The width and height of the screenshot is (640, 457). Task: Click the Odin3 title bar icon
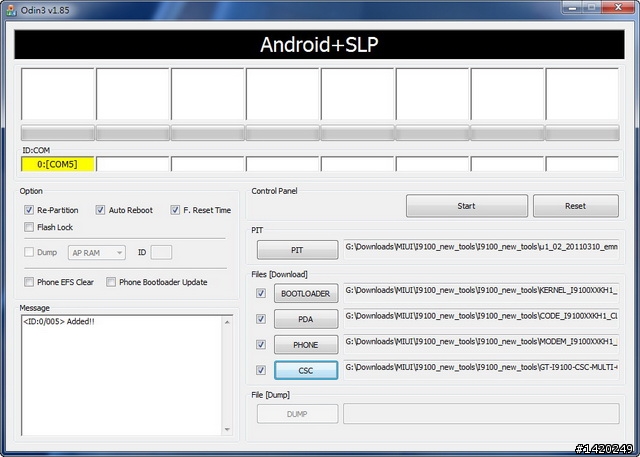[11, 10]
